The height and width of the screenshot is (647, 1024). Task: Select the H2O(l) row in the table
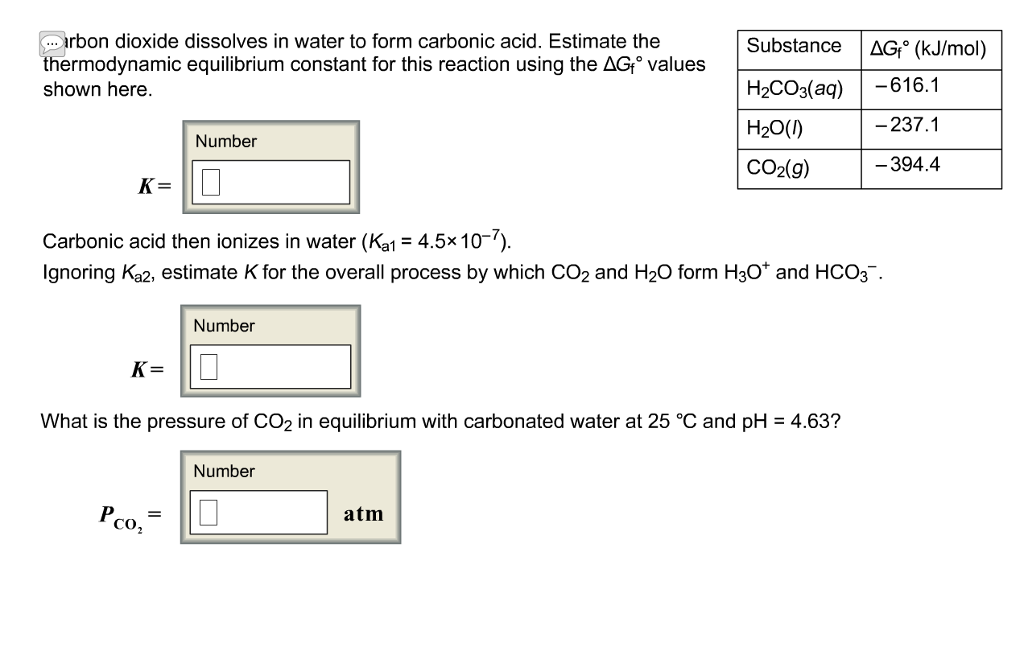click(777, 127)
